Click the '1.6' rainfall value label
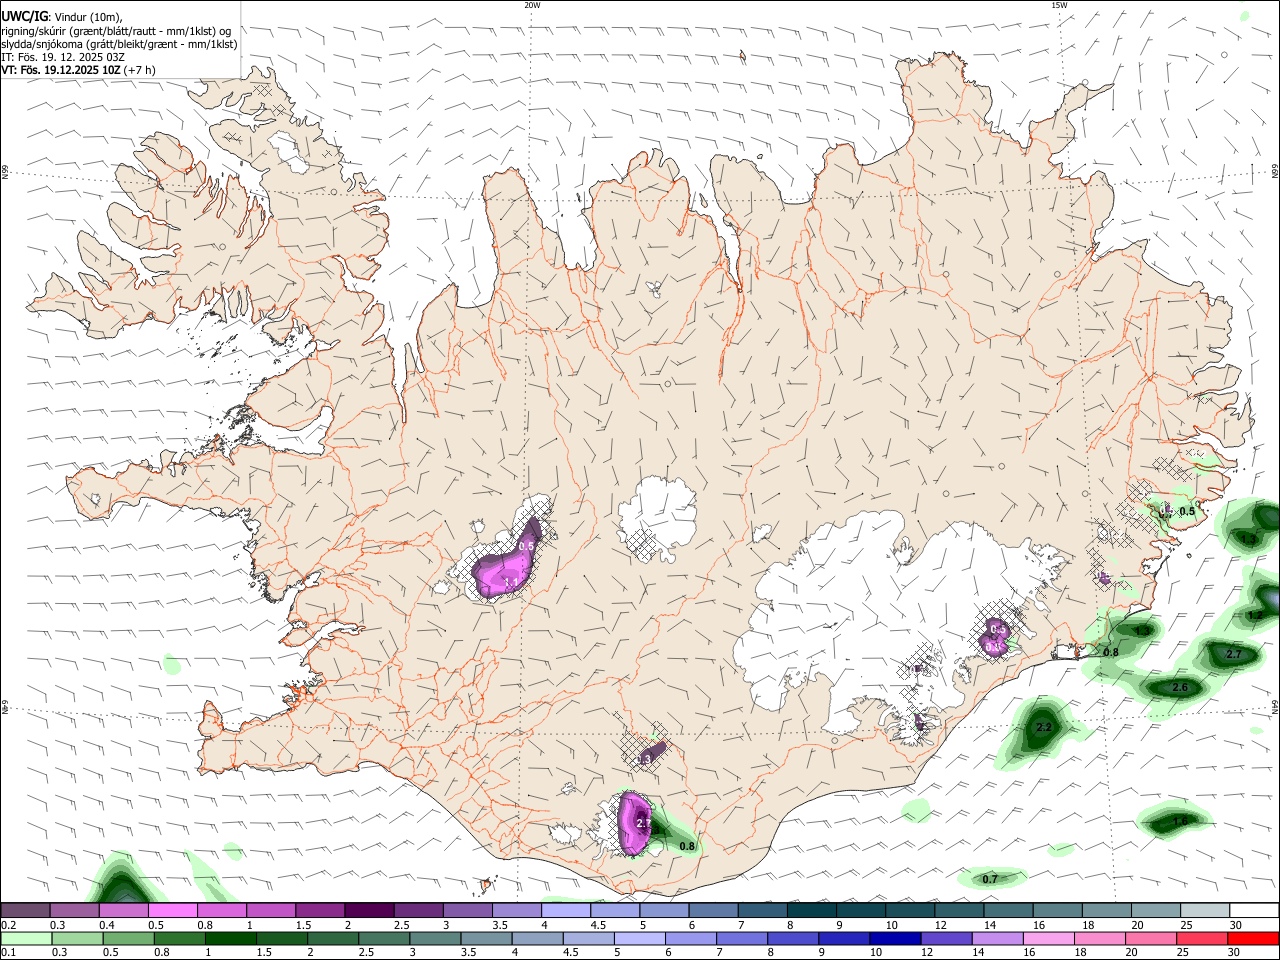The height and width of the screenshot is (960, 1280). tap(1180, 821)
